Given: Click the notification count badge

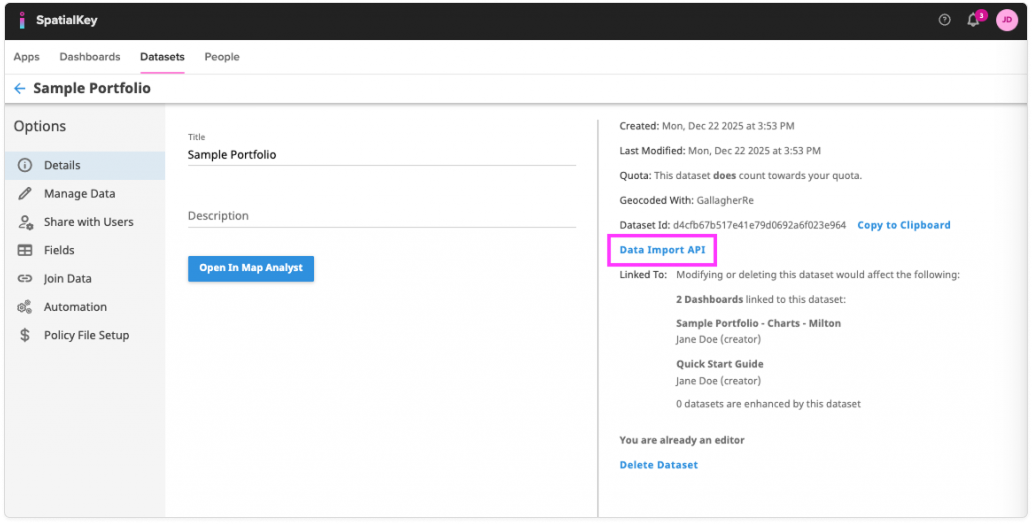Looking at the screenshot, I should [981, 15].
